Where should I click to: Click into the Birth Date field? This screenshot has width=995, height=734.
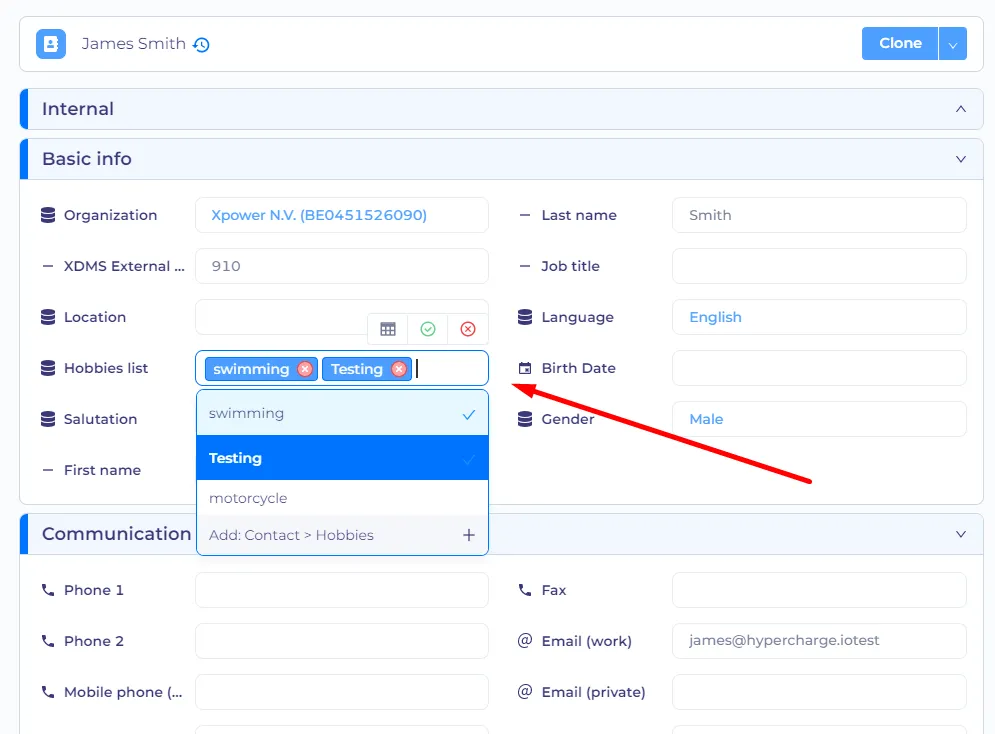coord(819,368)
